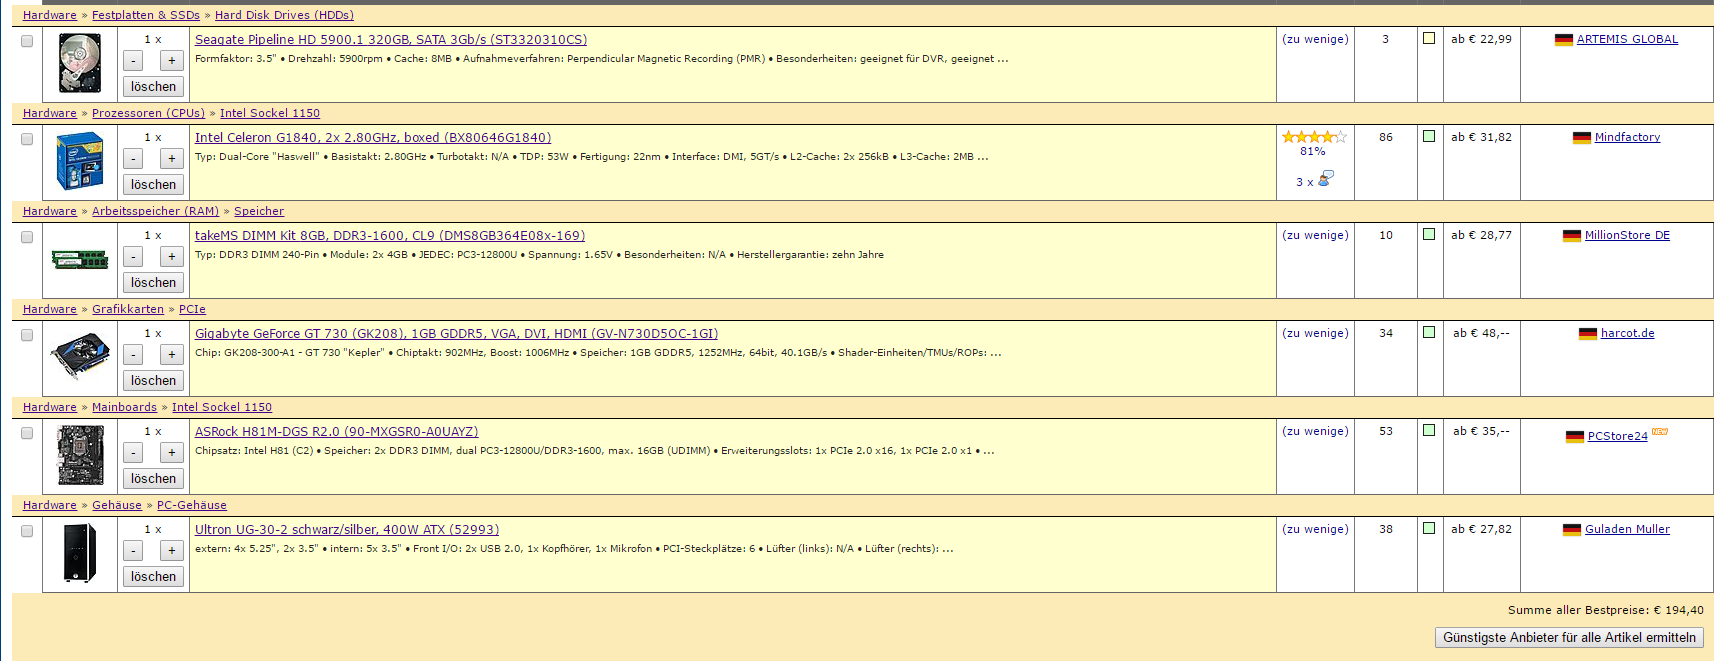Open takeMS DIMM Kit 8GB product link
This screenshot has width=1715, height=661.
390,236
